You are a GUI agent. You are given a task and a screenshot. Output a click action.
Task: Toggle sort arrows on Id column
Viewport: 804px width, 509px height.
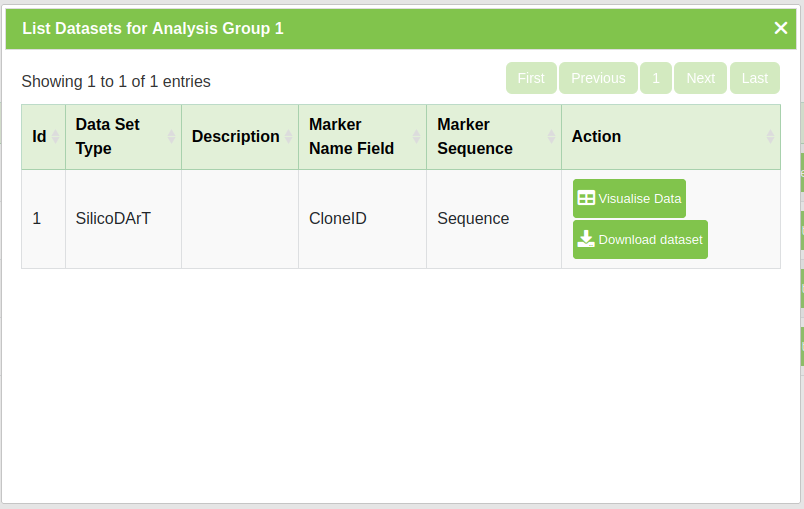[56, 137]
